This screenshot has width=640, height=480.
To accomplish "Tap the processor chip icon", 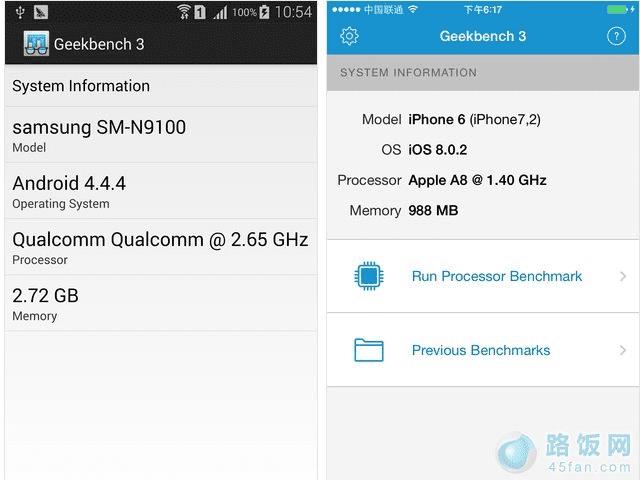I will pos(369,276).
